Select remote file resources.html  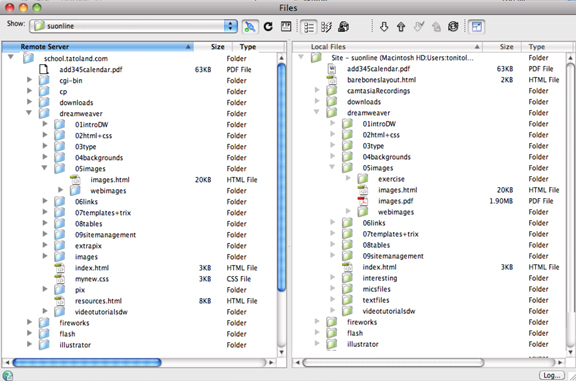pos(98,301)
